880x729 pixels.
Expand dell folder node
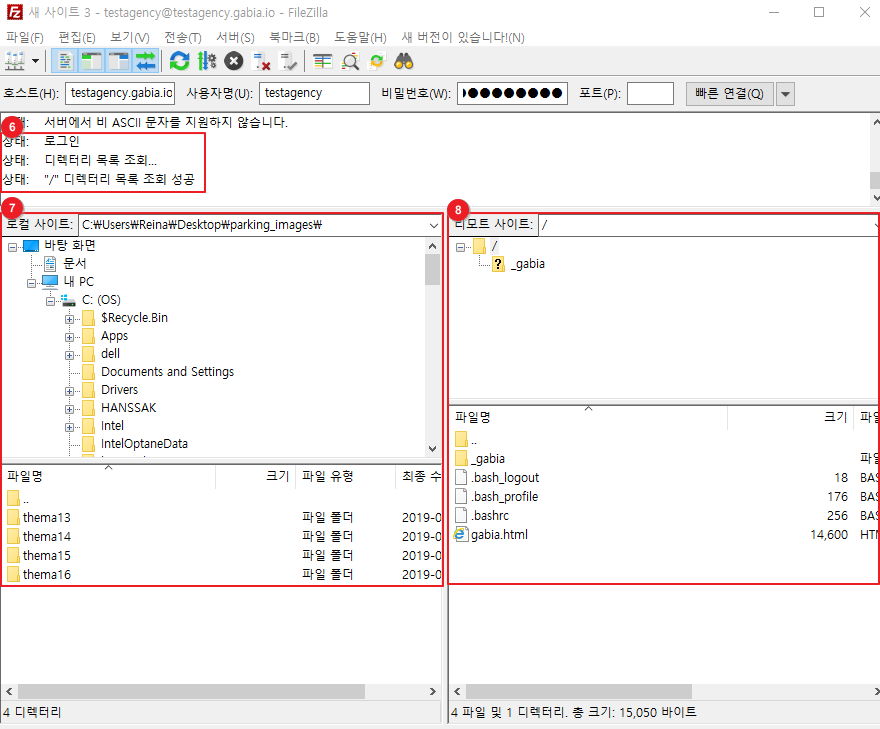(x=69, y=355)
